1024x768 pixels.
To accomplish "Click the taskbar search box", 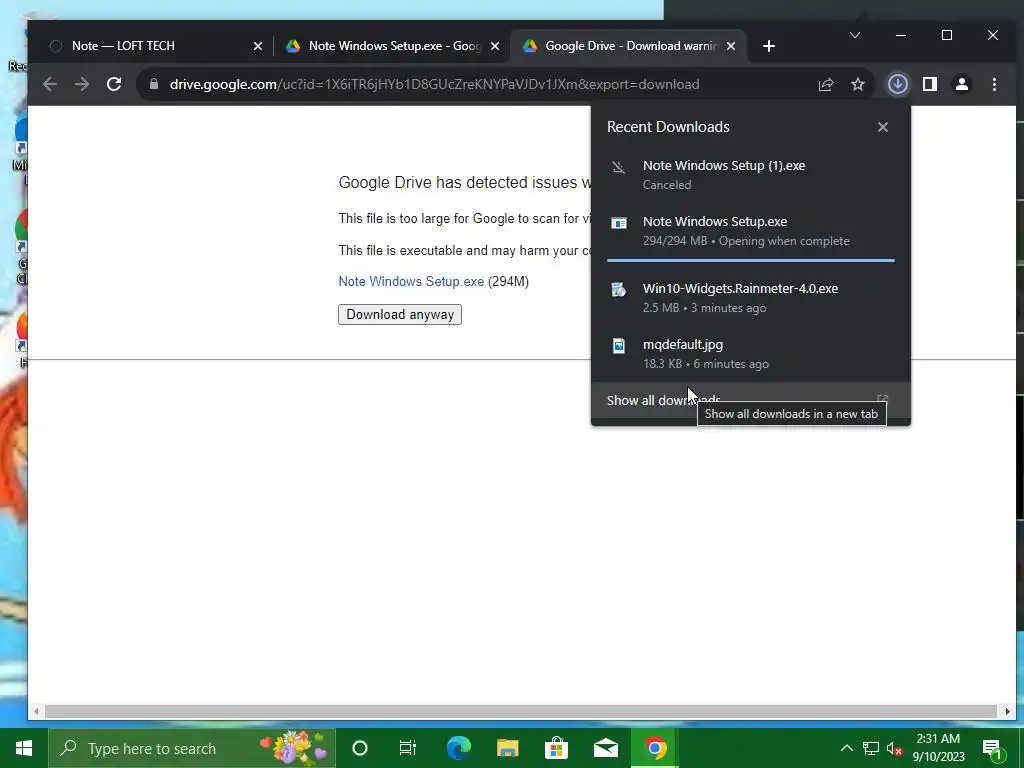I will click(x=191, y=748).
